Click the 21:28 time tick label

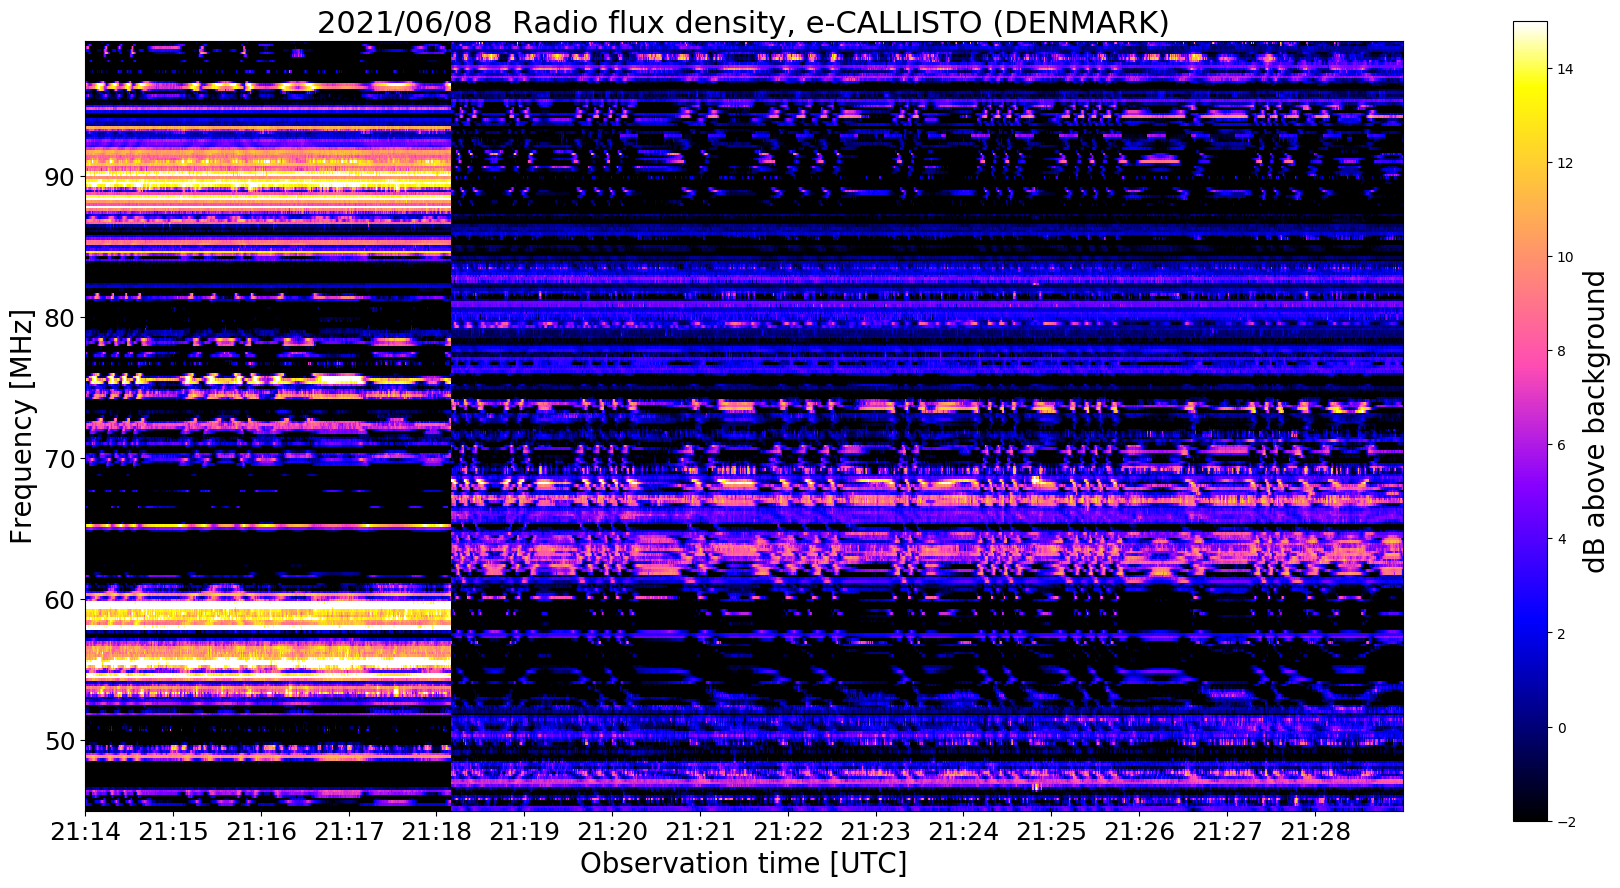(1315, 832)
